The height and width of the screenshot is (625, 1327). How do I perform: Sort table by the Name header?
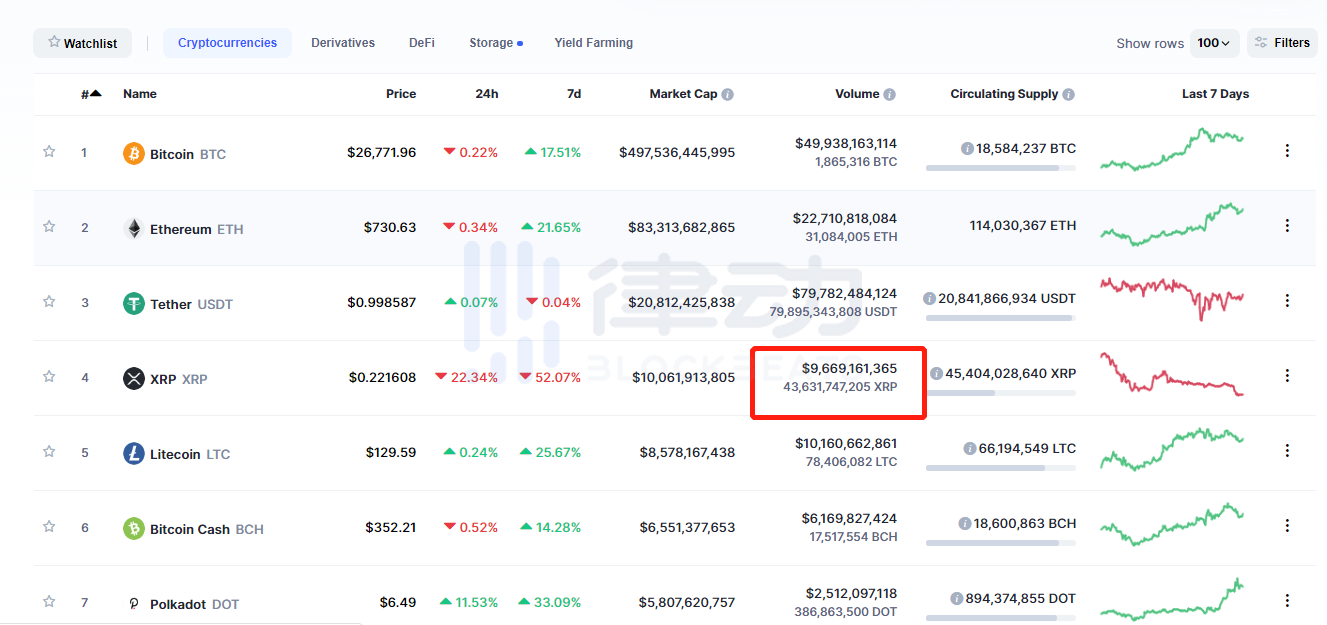click(x=140, y=94)
